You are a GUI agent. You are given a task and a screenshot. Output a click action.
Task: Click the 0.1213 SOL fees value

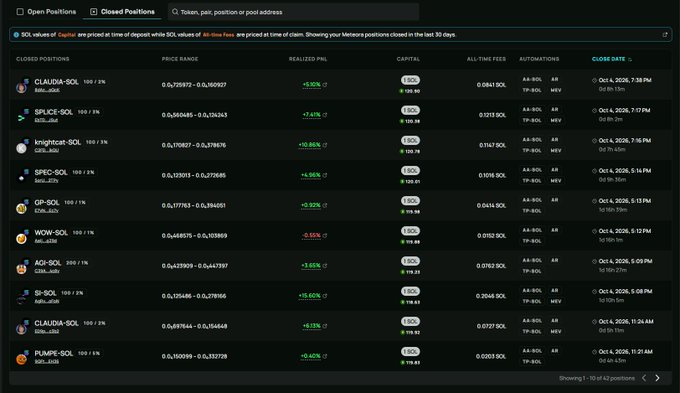click(492, 115)
